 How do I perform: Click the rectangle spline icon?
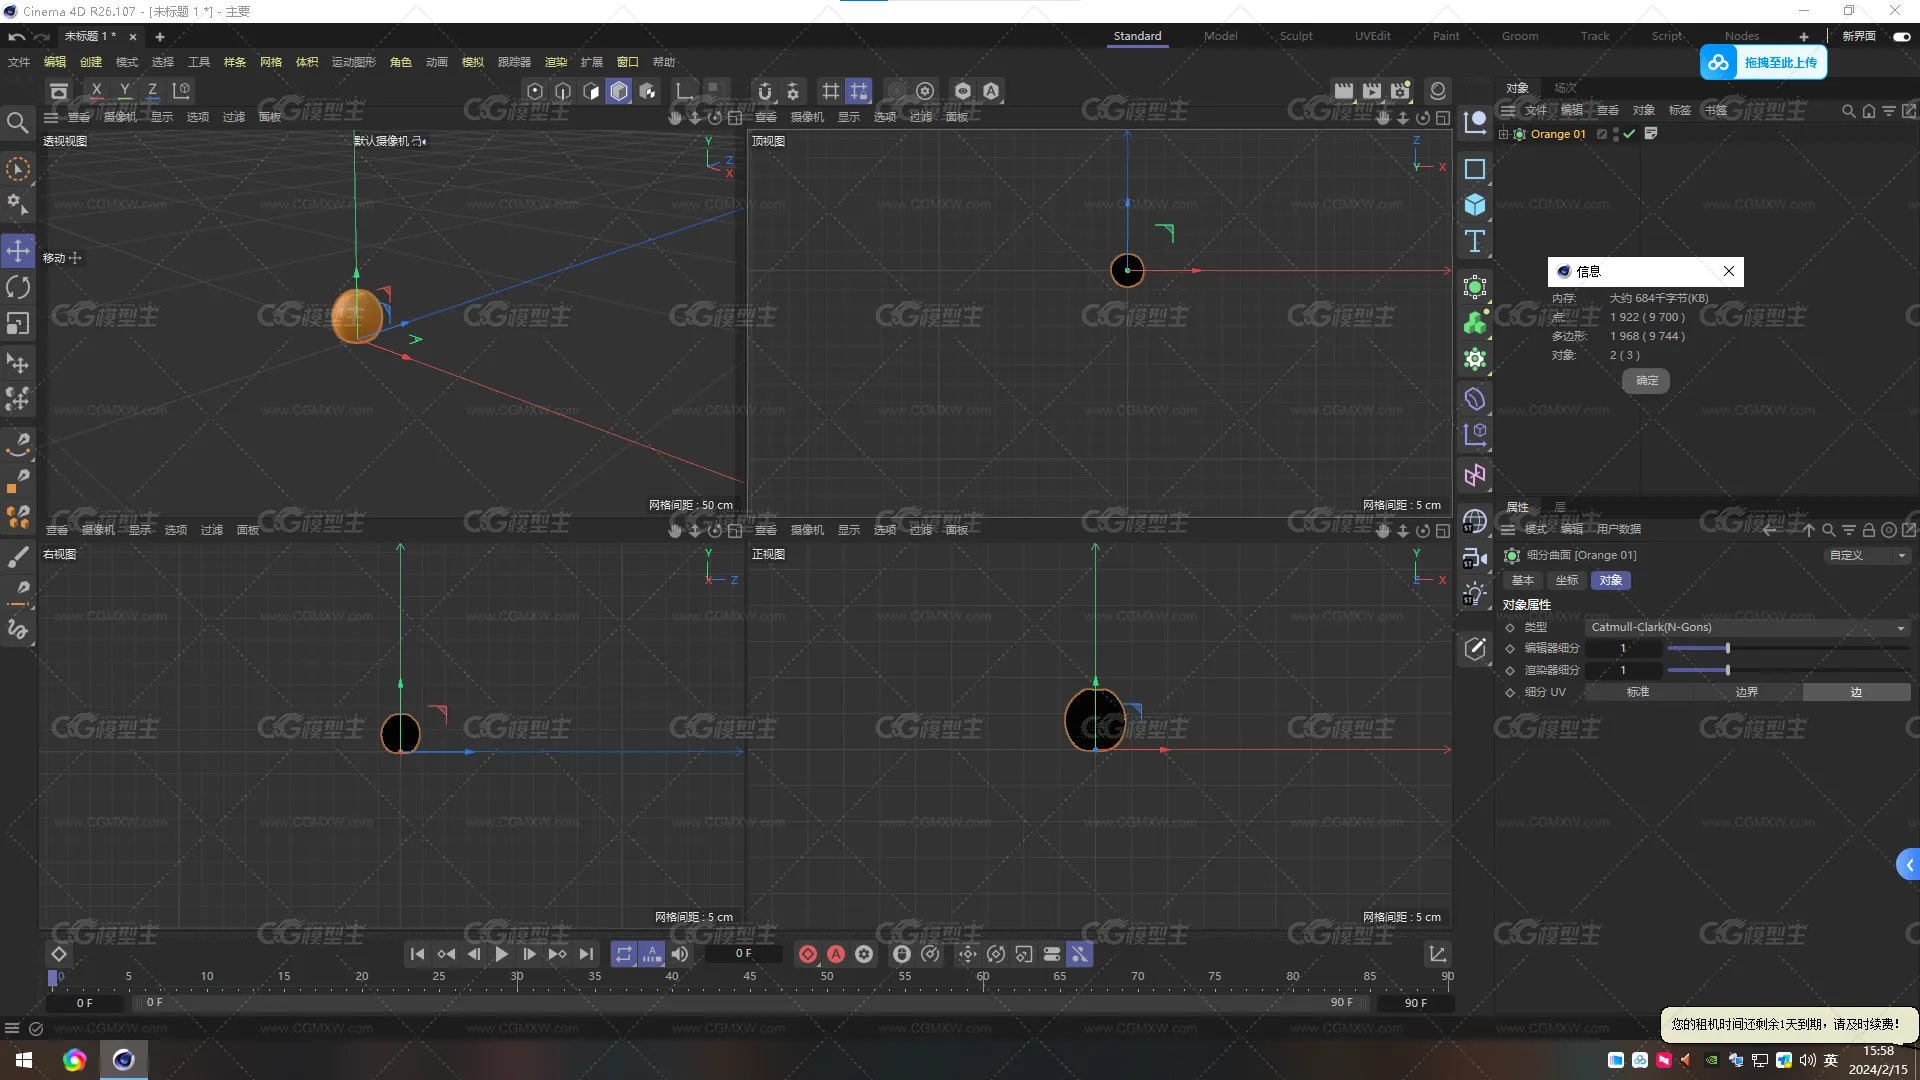(x=1475, y=169)
